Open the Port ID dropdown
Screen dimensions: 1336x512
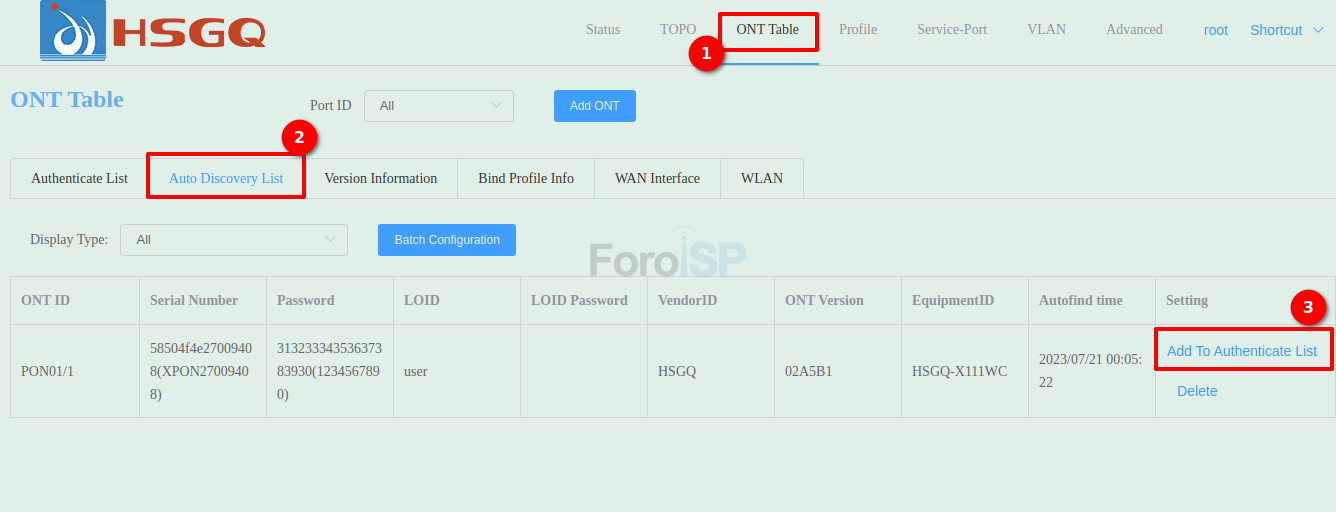coord(438,106)
